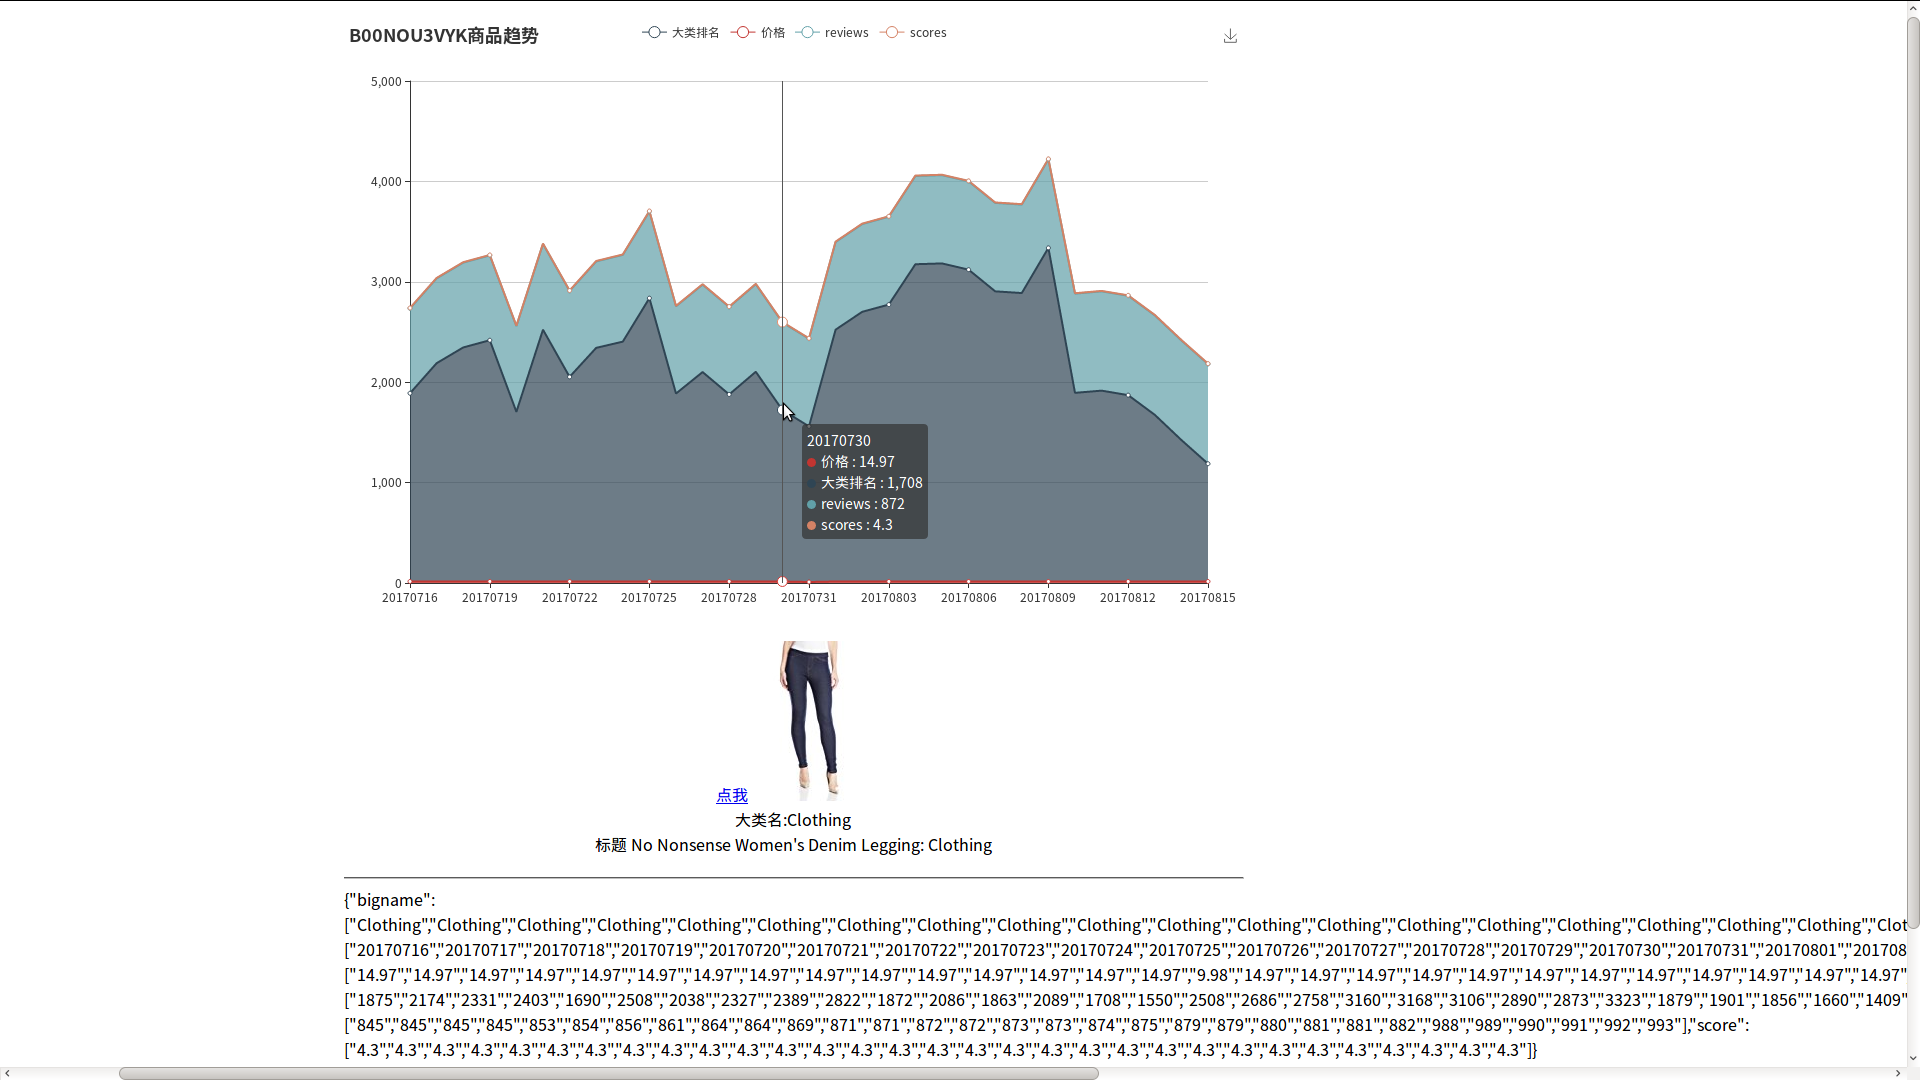Click the 20170809 peak point on top line
Image resolution: width=1920 pixels, height=1080 pixels.
[x=1048, y=159]
